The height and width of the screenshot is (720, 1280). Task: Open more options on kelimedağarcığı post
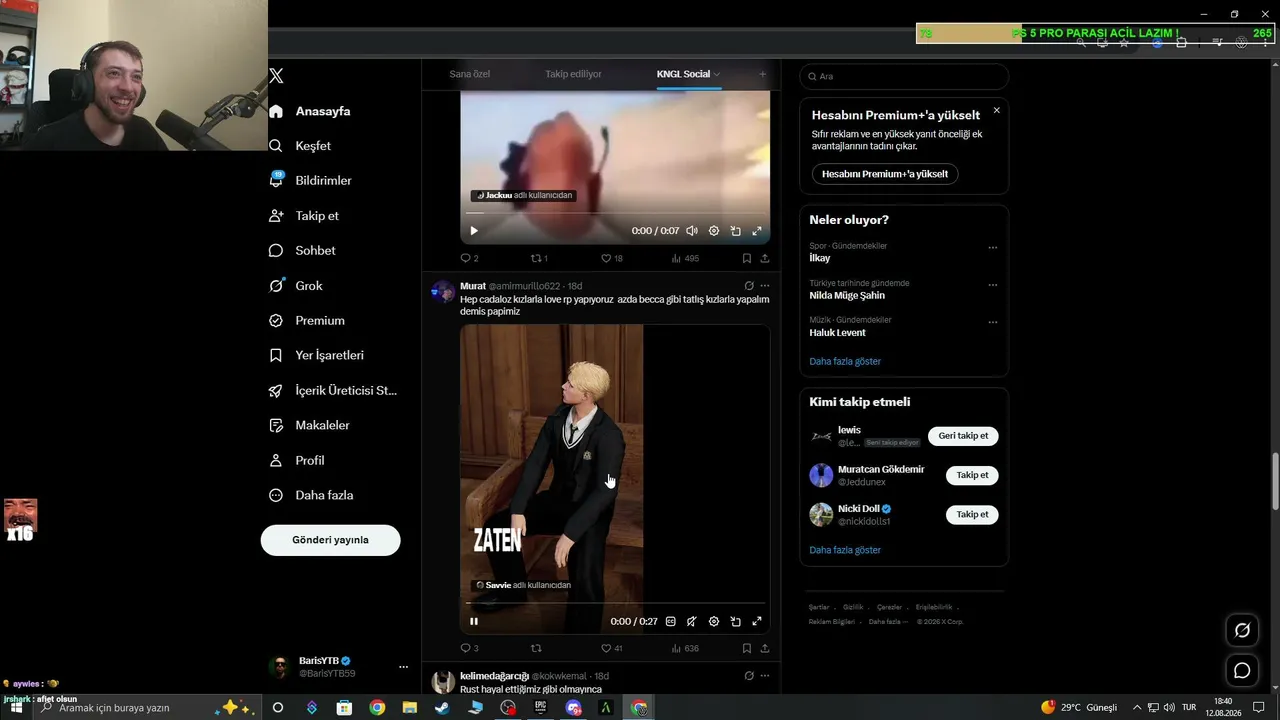click(765, 676)
